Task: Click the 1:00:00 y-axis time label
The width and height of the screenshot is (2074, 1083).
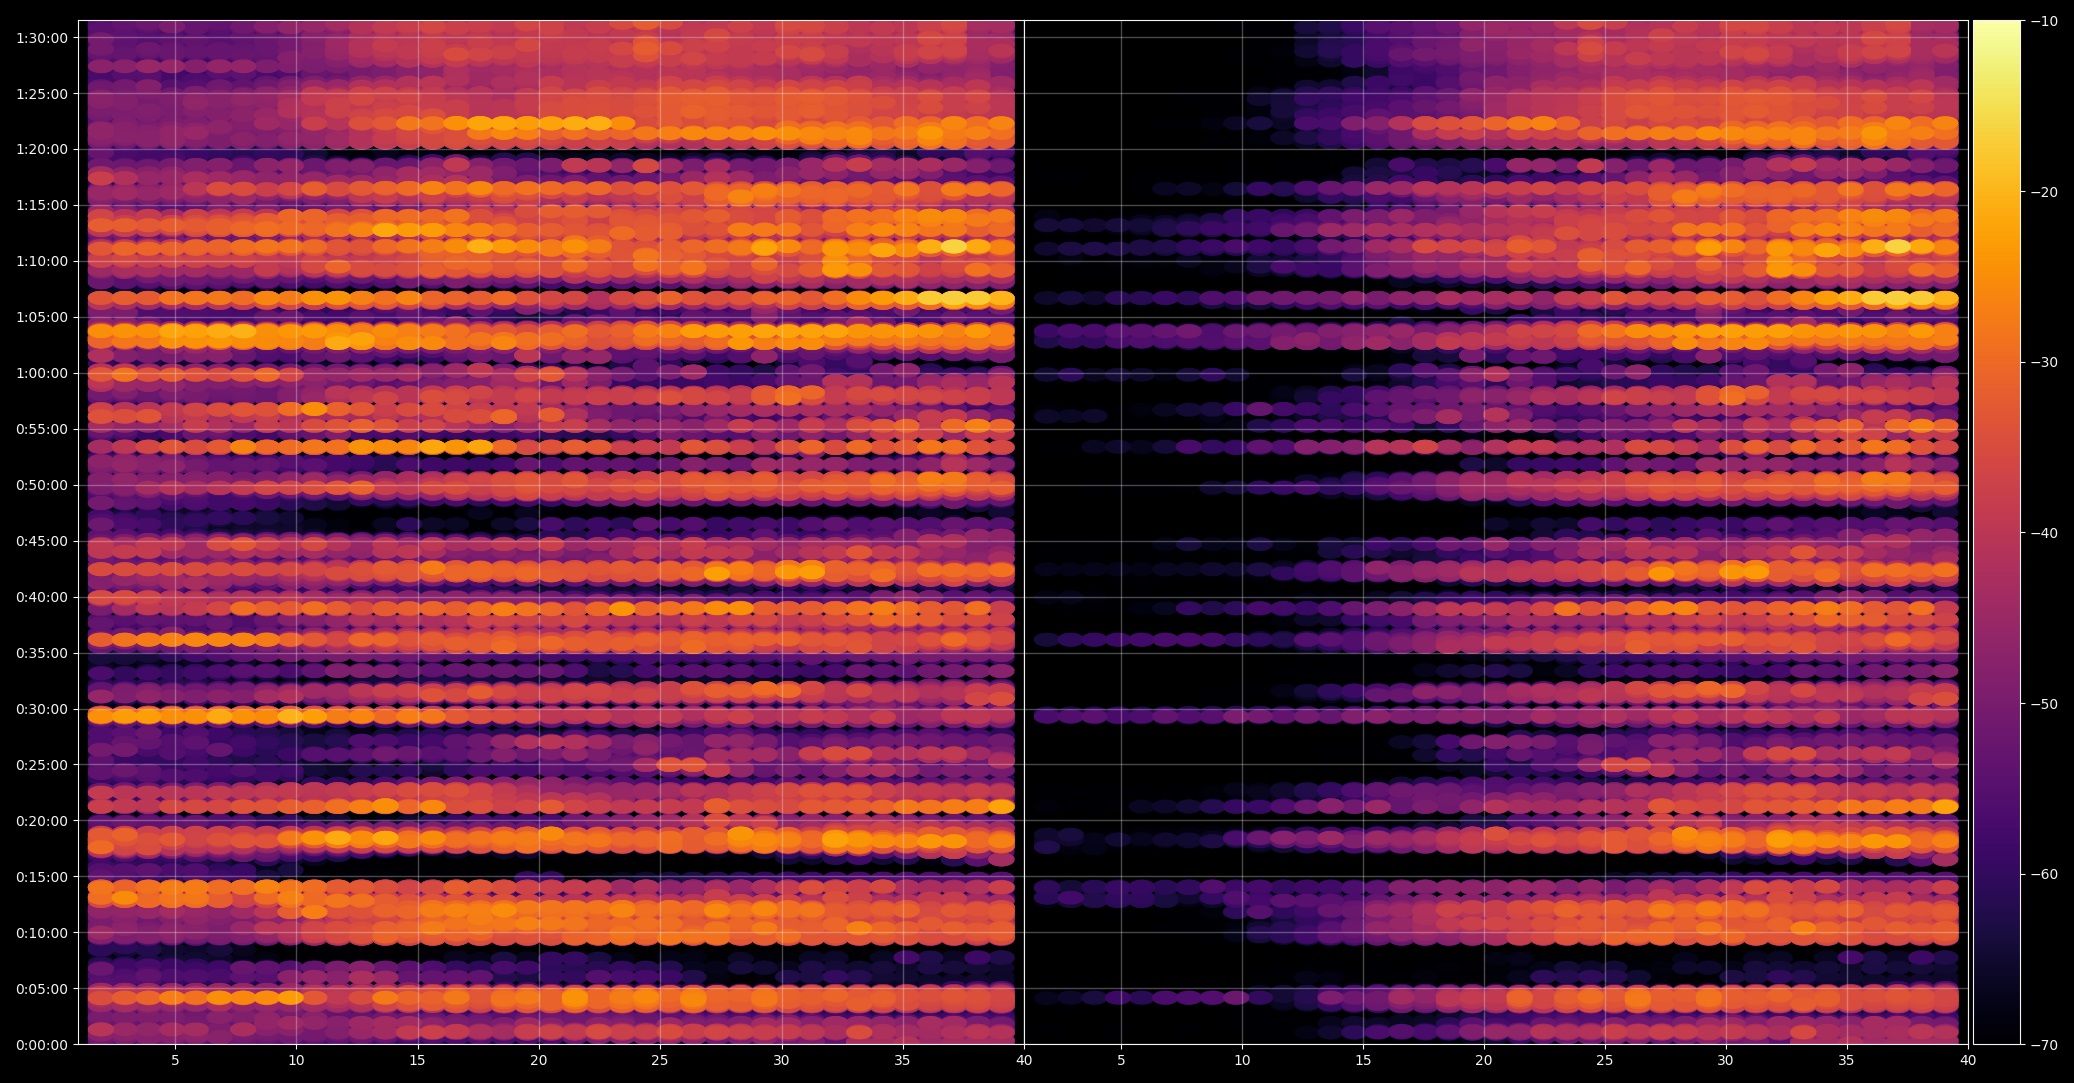Action: pyautogui.click(x=41, y=373)
